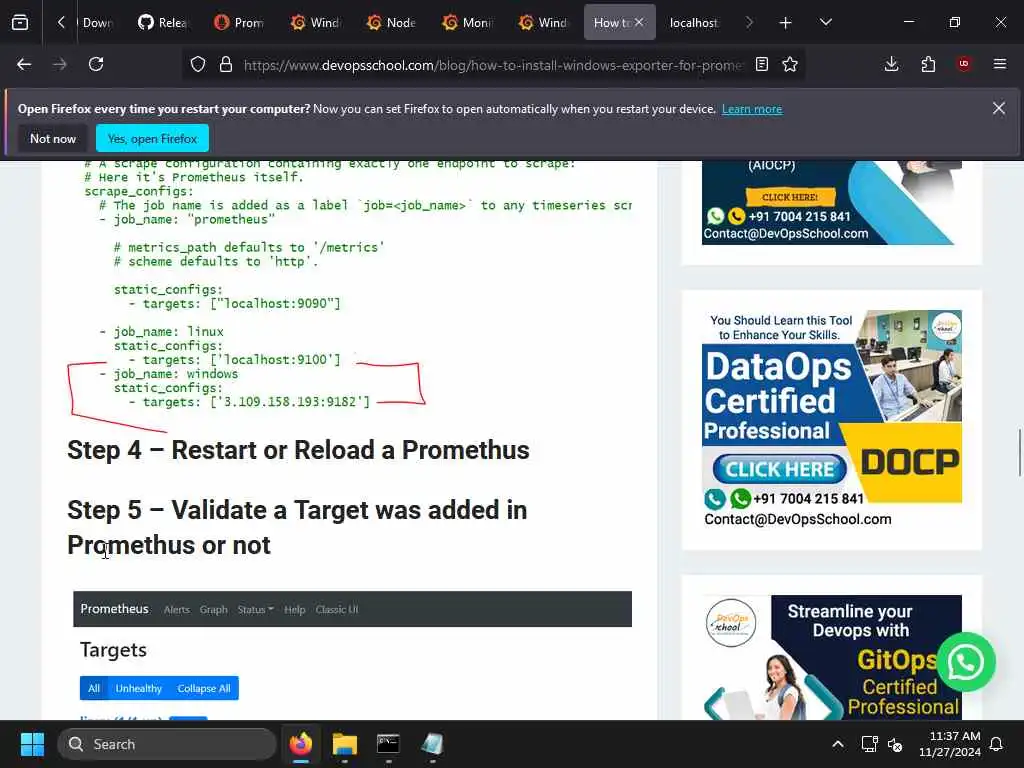Screen dimensions: 1024x768
Task: Dismiss the Firefox startup notification
Action: [999, 108]
